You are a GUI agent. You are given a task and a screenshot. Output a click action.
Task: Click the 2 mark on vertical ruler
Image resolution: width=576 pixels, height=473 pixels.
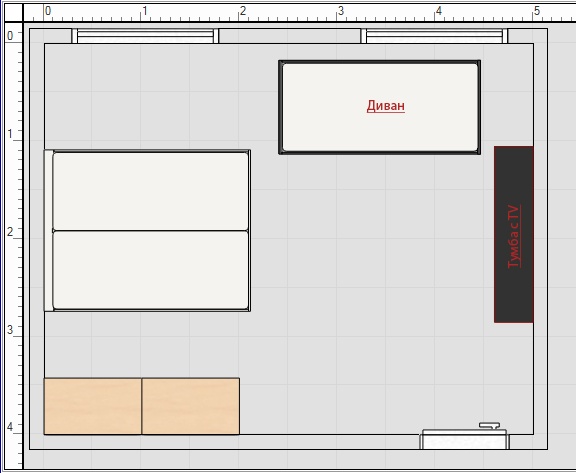[x=10, y=232]
